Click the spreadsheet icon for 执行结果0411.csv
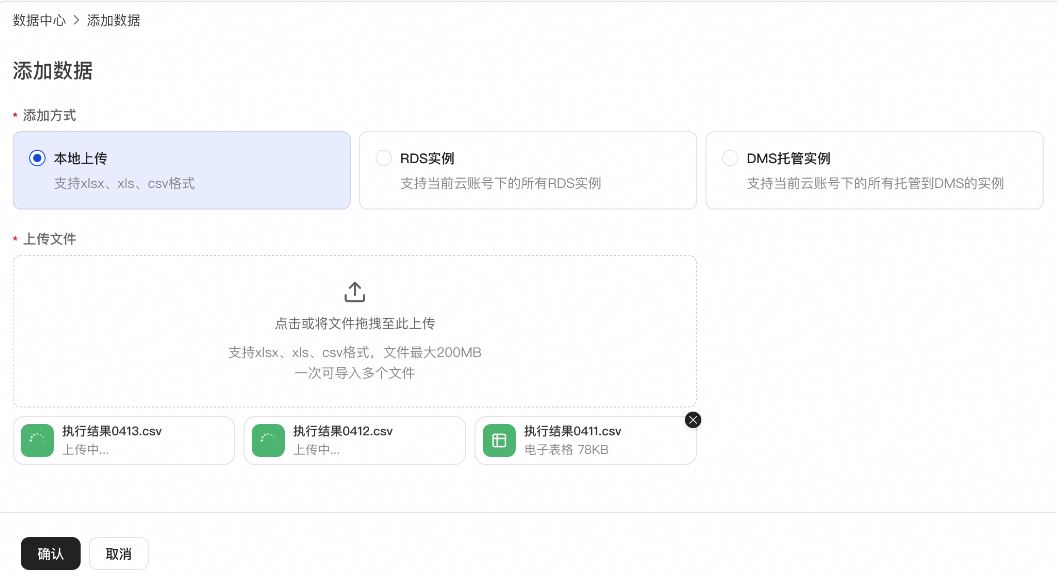The height and width of the screenshot is (576, 1057). click(x=500, y=440)
